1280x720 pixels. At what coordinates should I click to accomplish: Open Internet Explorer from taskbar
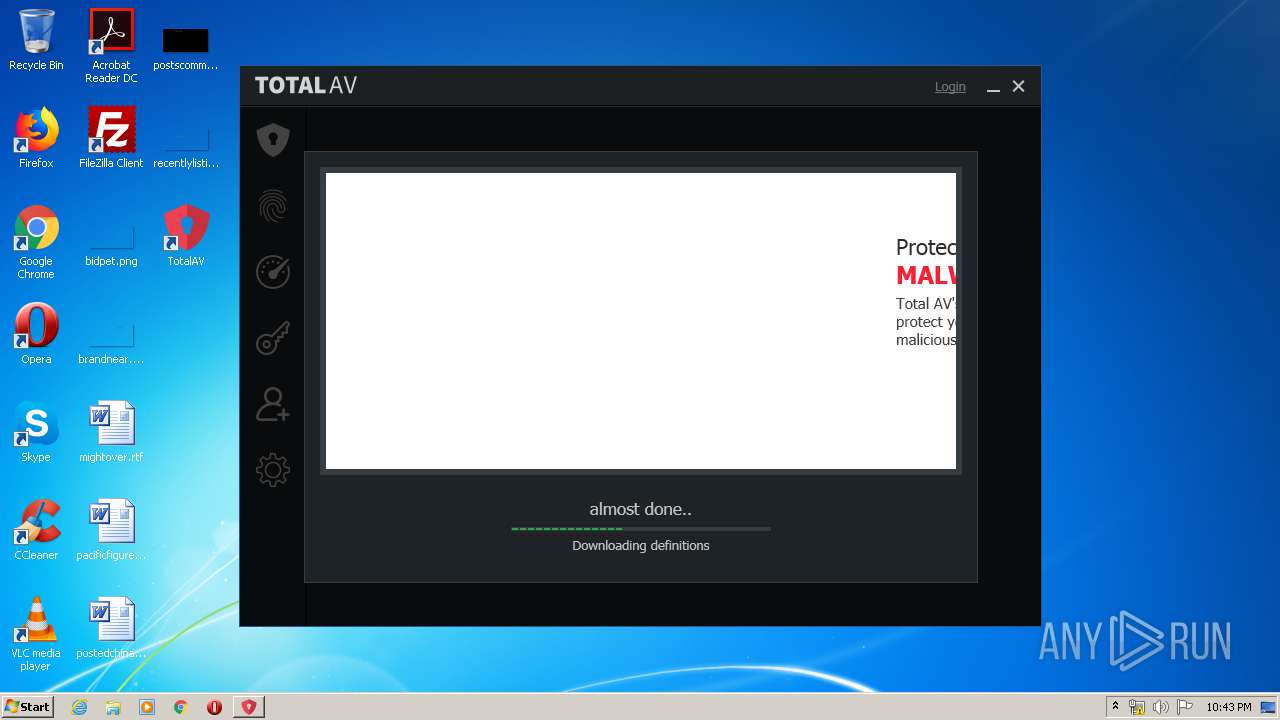79,707
